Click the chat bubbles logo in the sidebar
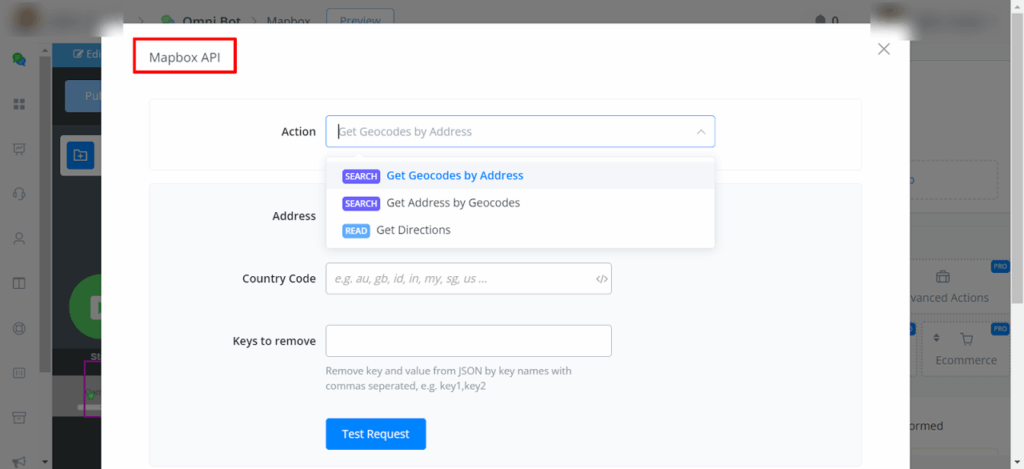Screen dimensions: 1024x469 pyautogui.click(x=19, y=59)
